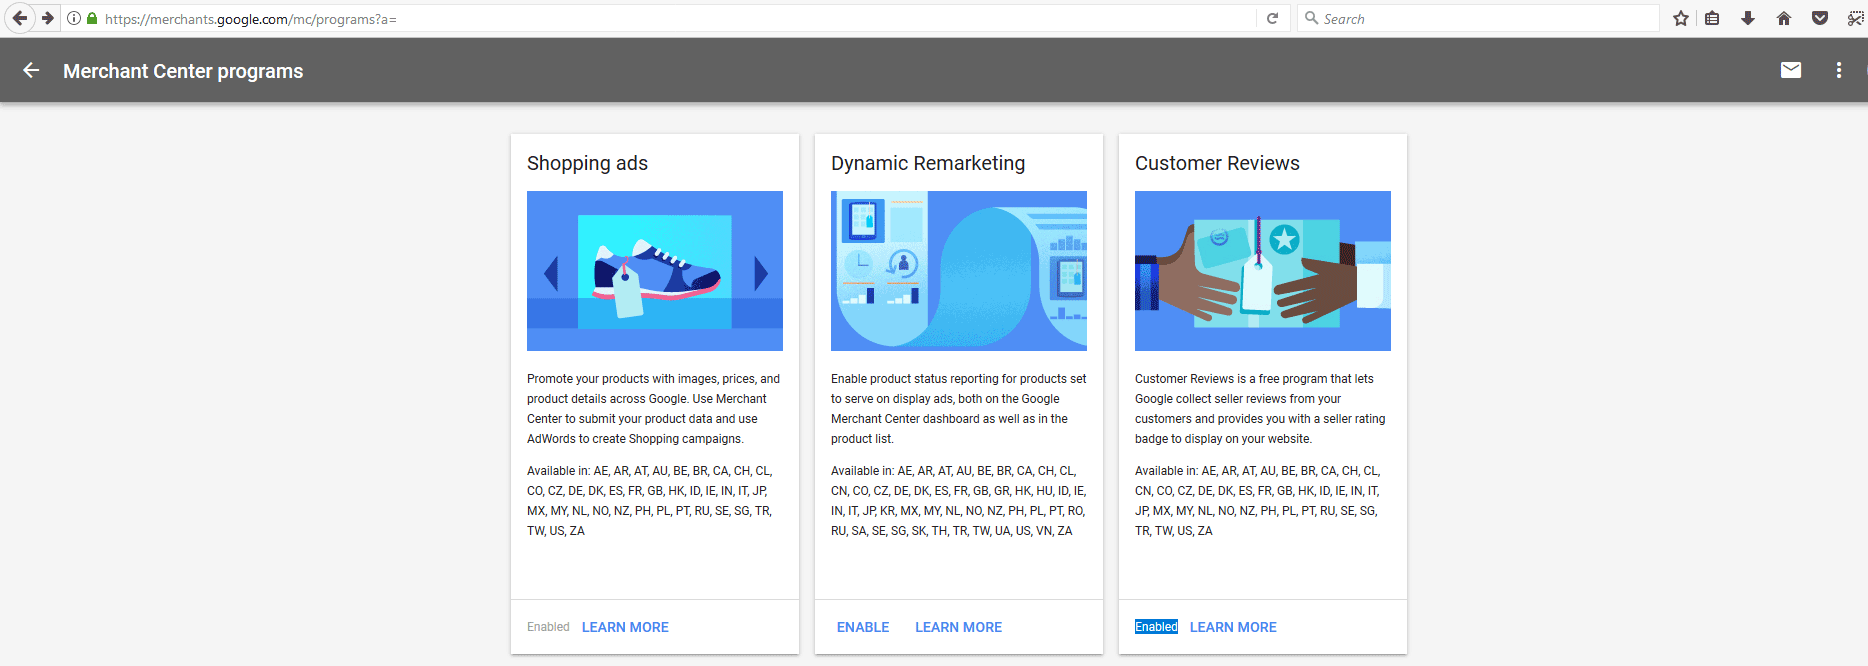The image size is (1868, 666).
Task: Click Customer Reviews available countries list
Action: point(1258,501)
